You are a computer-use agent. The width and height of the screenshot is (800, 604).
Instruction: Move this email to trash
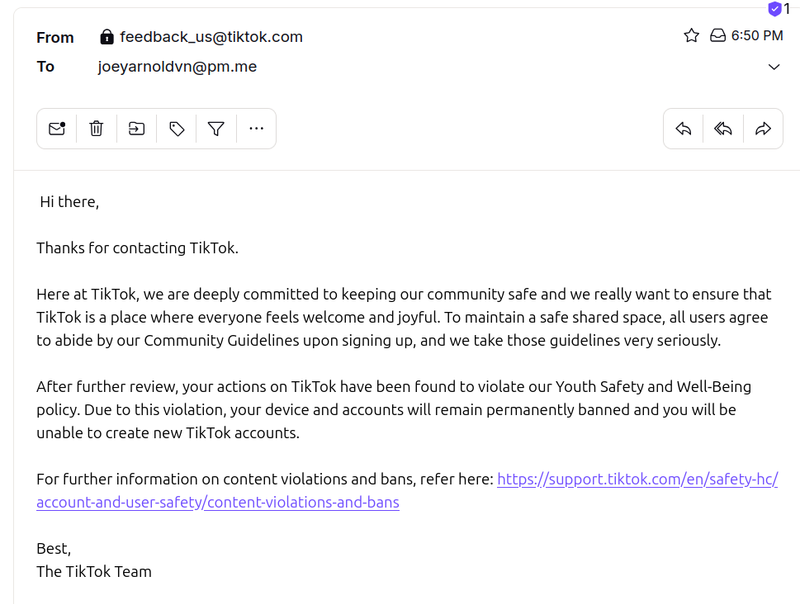point(96,129)
